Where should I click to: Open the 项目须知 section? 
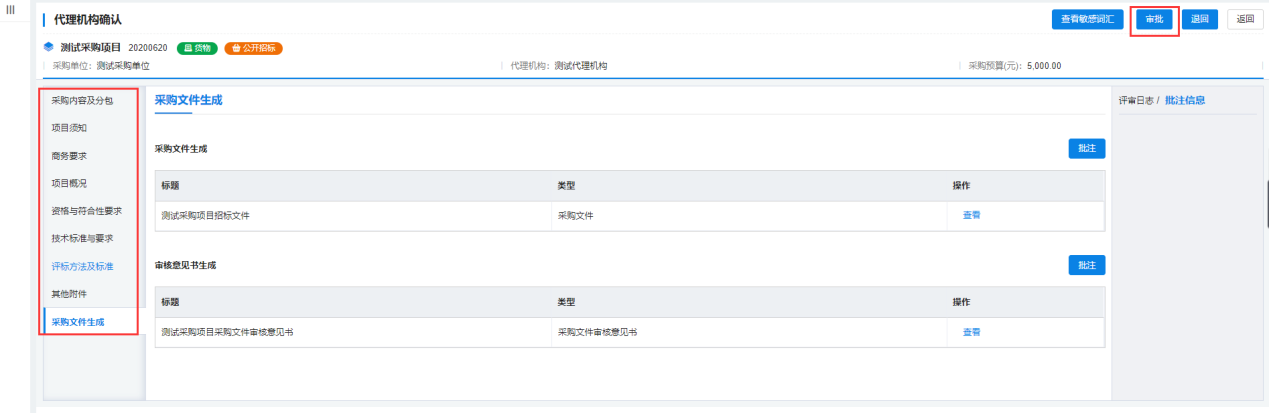click(x=69, y=128)
